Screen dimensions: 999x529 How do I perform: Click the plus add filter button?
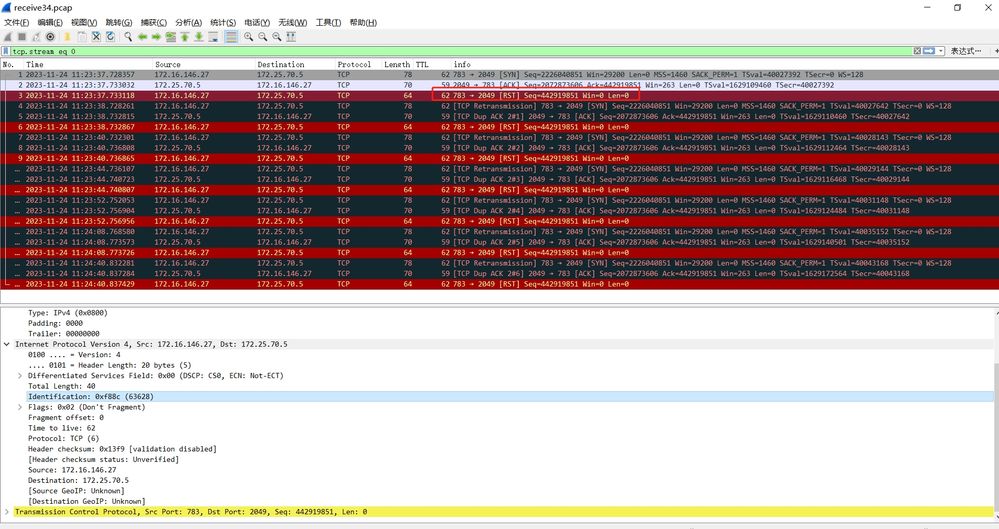(996, 51)
